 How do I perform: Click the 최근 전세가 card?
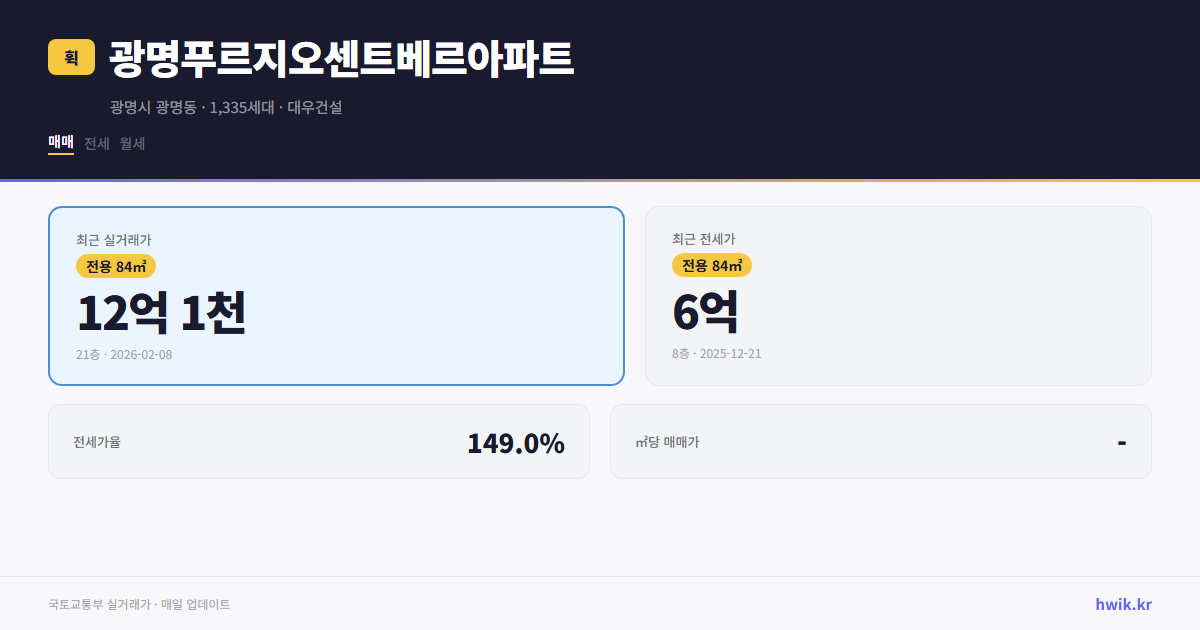898,295
